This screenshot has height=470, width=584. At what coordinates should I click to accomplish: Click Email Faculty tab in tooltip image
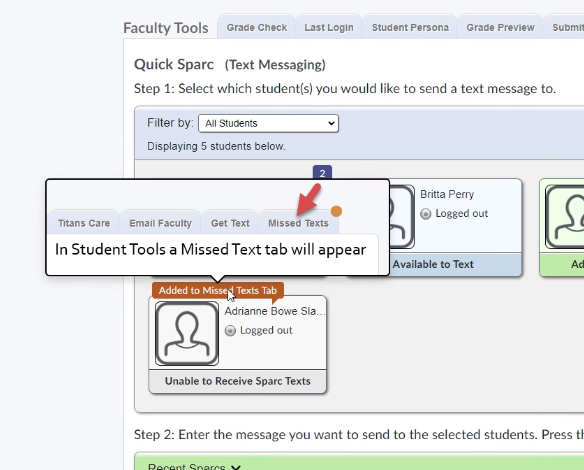tap(160, 223)
